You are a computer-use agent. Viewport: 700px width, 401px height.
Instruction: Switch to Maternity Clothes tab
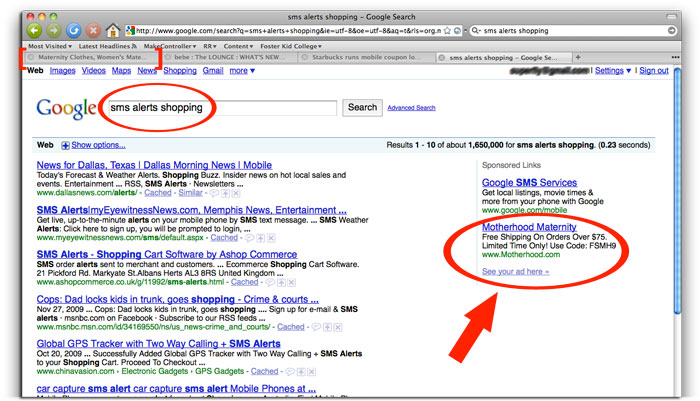(91, 57)
